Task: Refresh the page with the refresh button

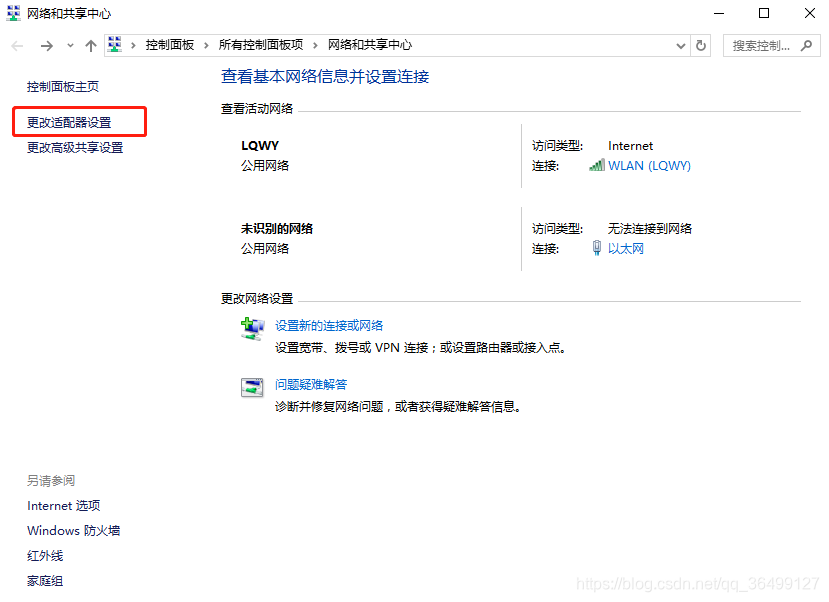Action: click(701, 45)
